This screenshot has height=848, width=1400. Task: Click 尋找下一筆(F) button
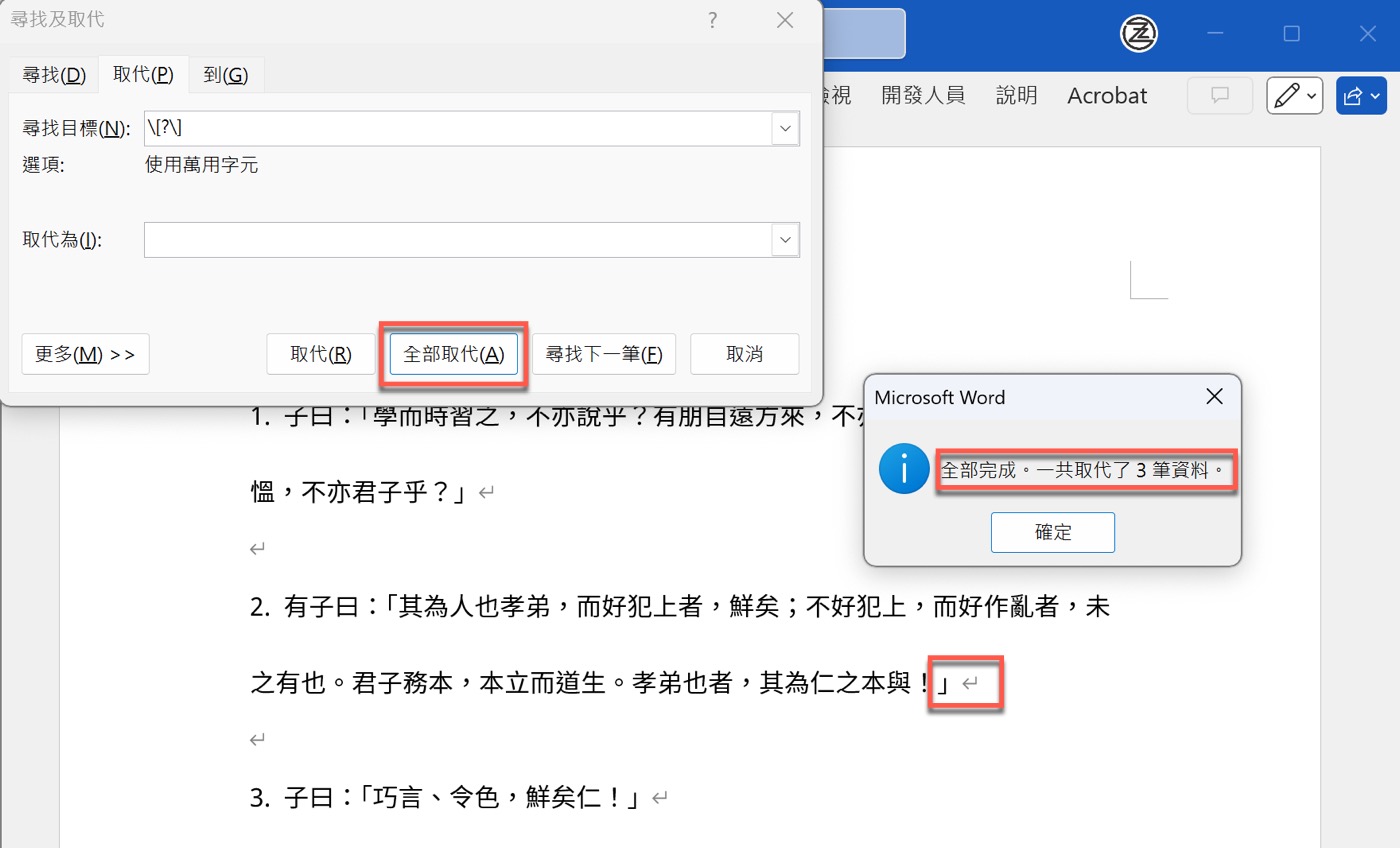click(x=604, y=354)
